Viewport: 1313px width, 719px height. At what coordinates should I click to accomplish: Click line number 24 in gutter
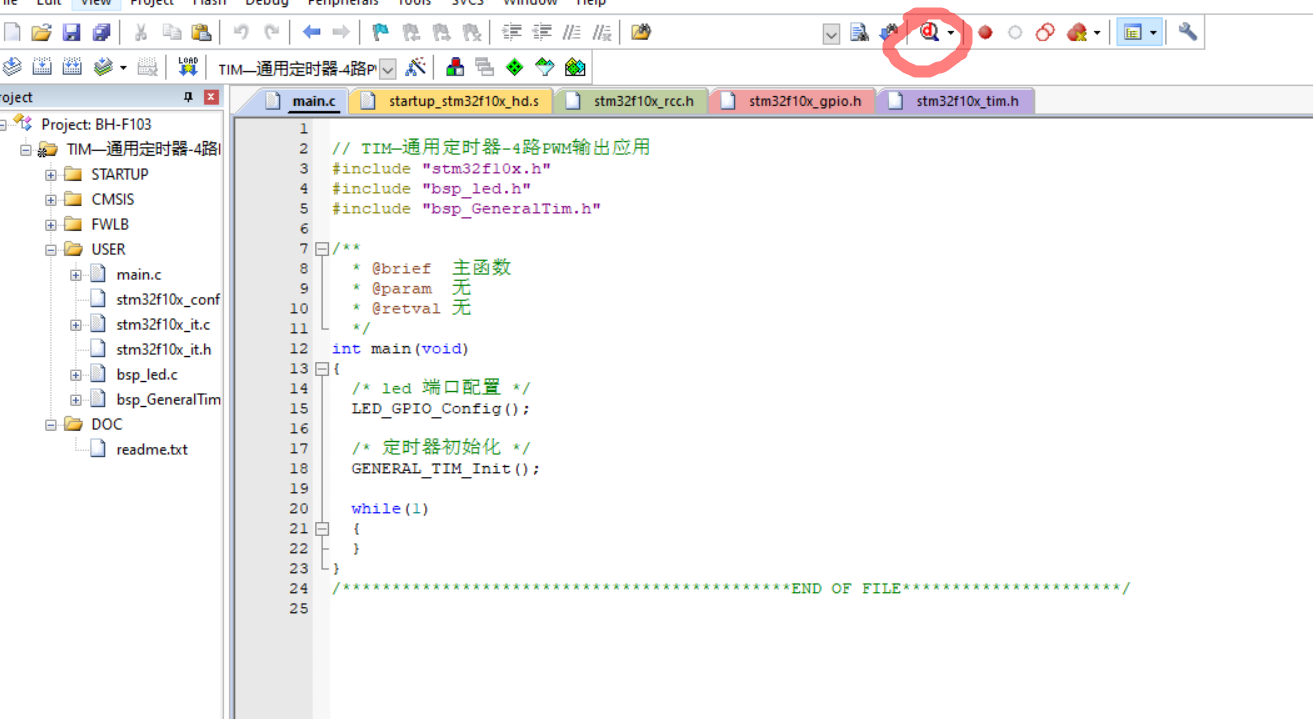pos(299,588)
